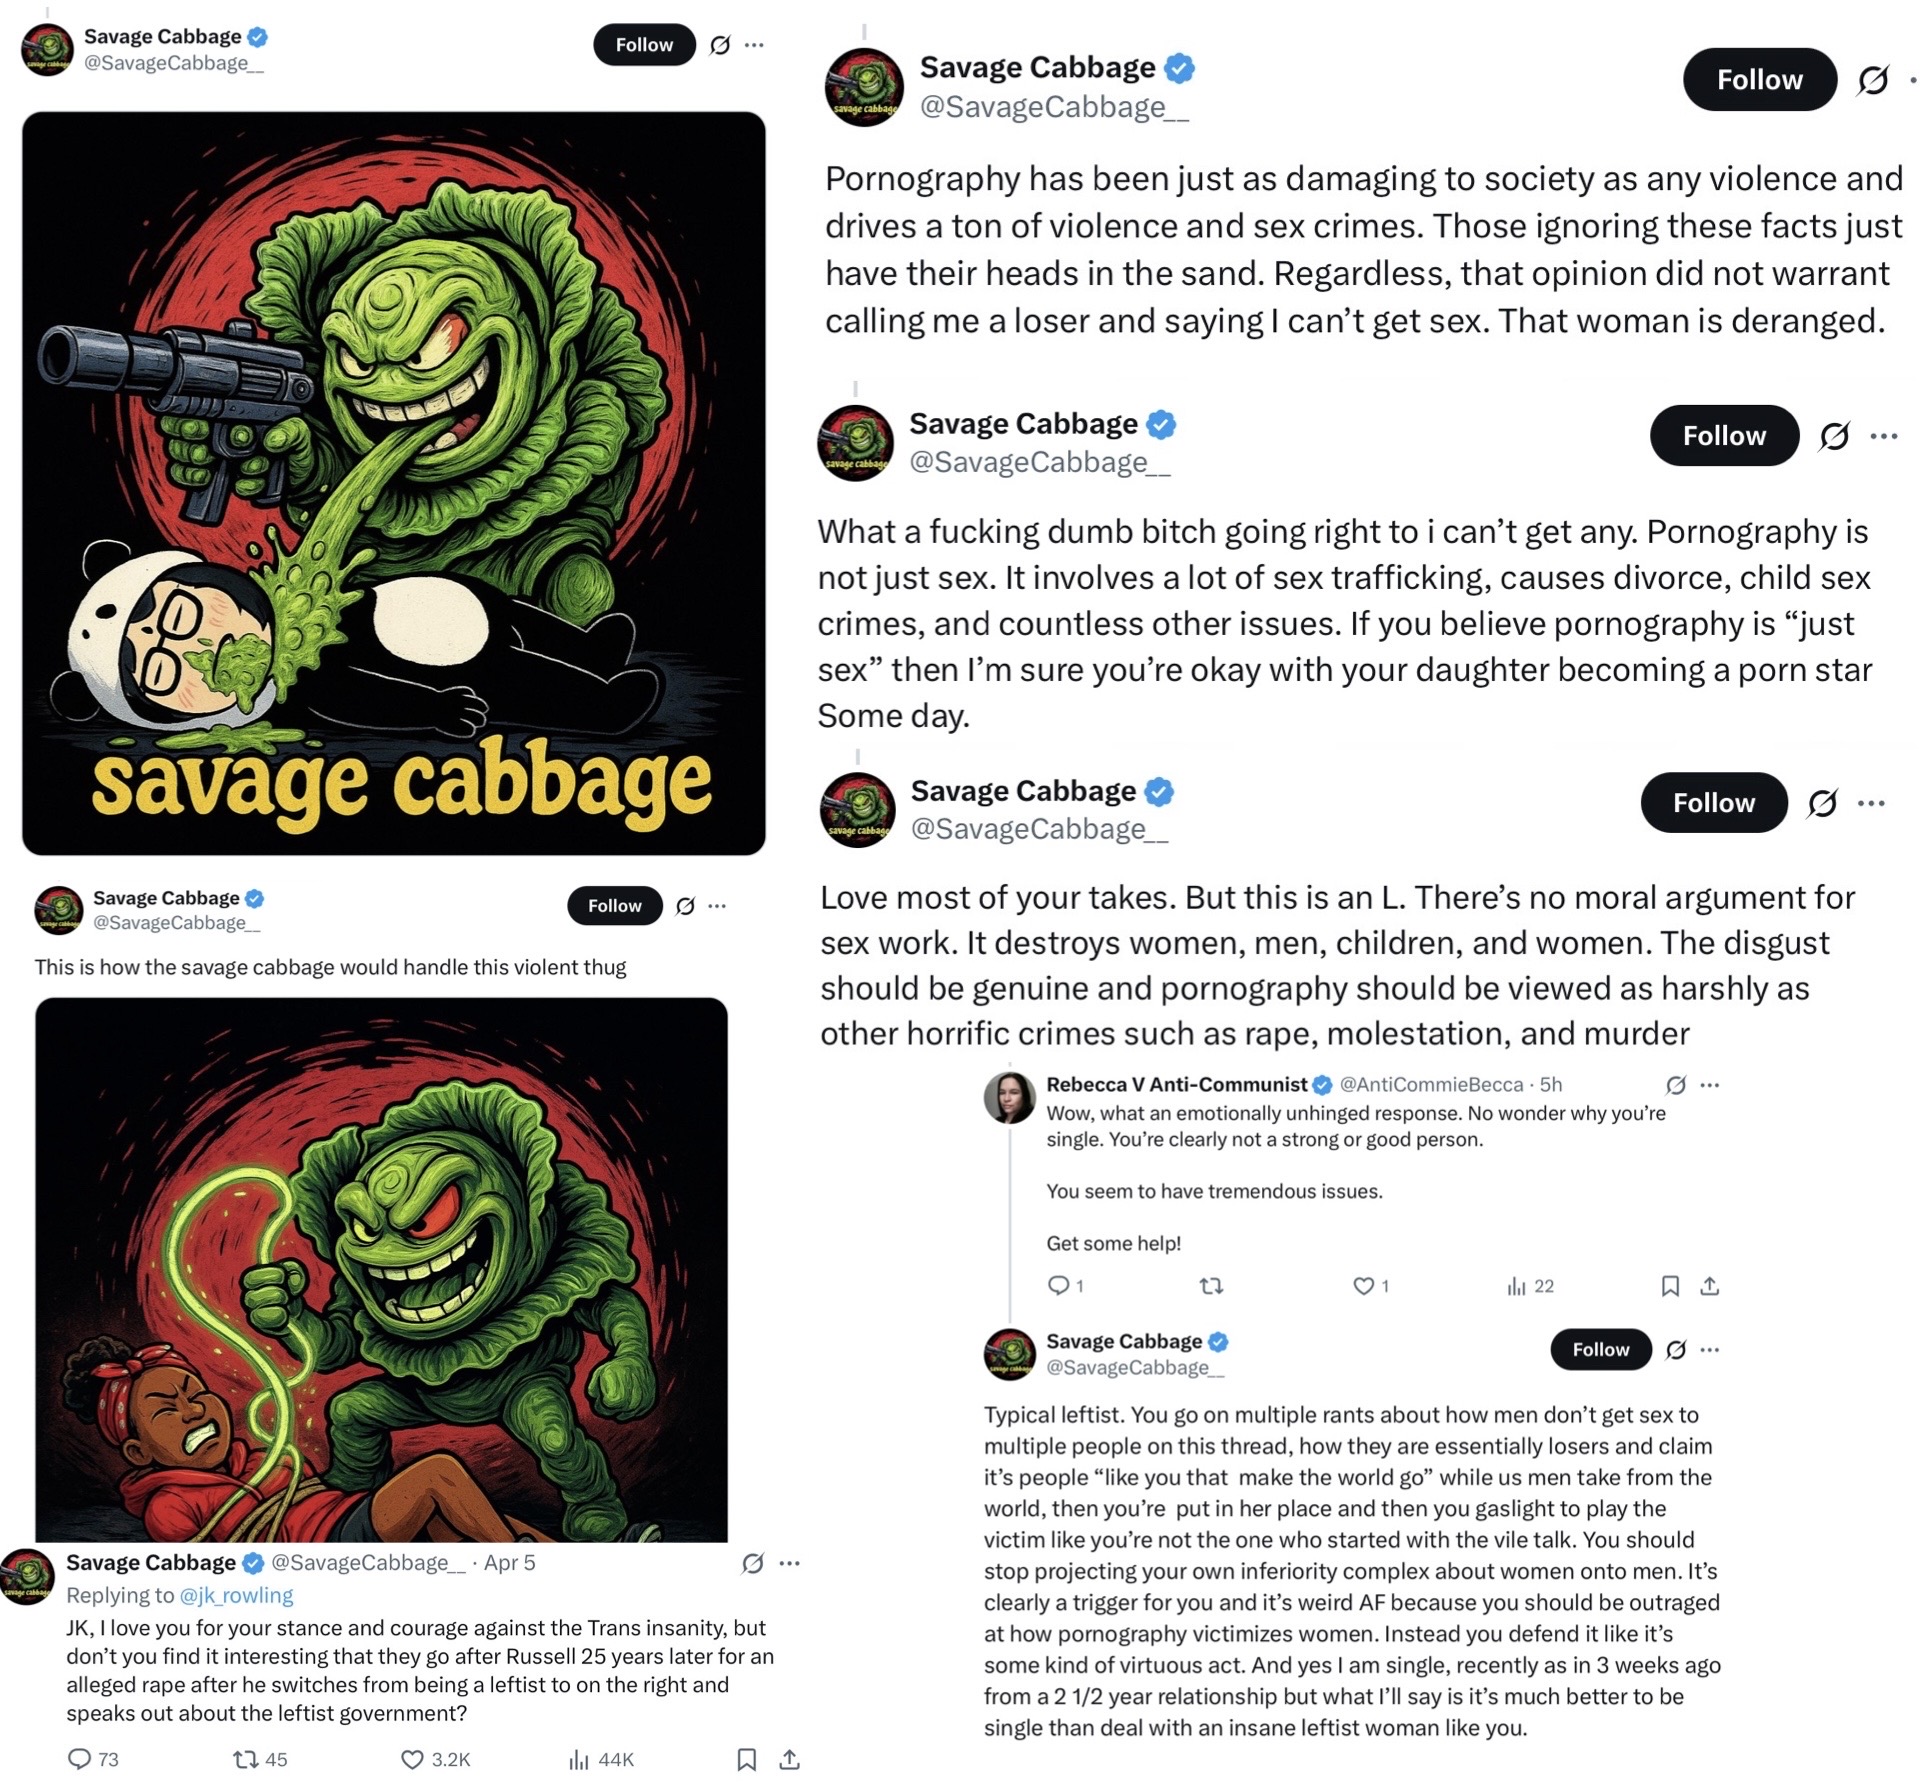This screenshot has height=1783, width=1920.
Task: Open share icon on Rebecca V's tweet
Action: click(x=1710, y=1286)
